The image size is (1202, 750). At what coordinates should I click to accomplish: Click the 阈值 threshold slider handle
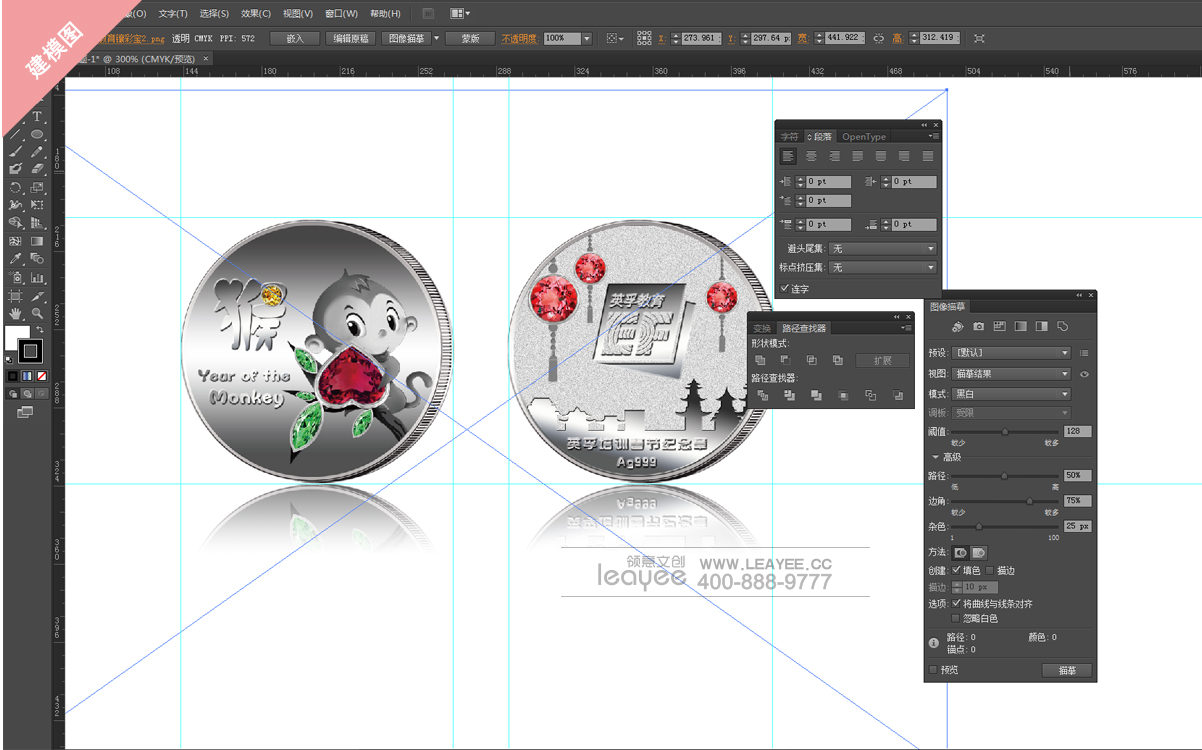point(1005,431)
